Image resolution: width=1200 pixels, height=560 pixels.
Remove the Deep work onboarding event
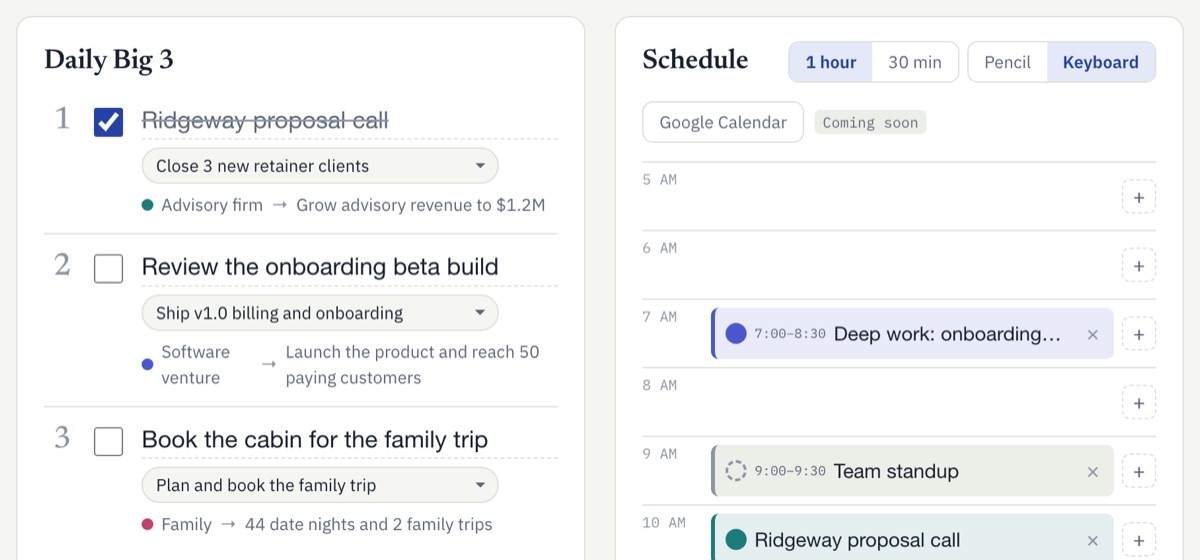[x=1093, y=334]
